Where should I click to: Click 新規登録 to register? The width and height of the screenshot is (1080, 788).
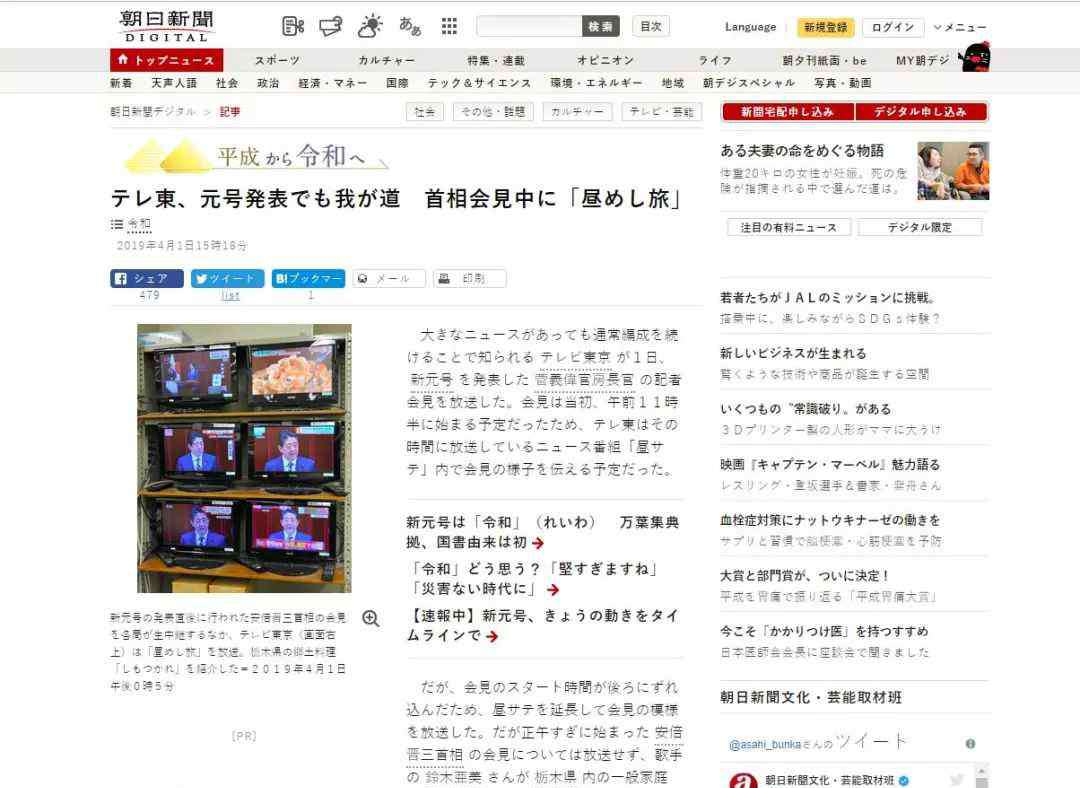[x=826, y=27]
